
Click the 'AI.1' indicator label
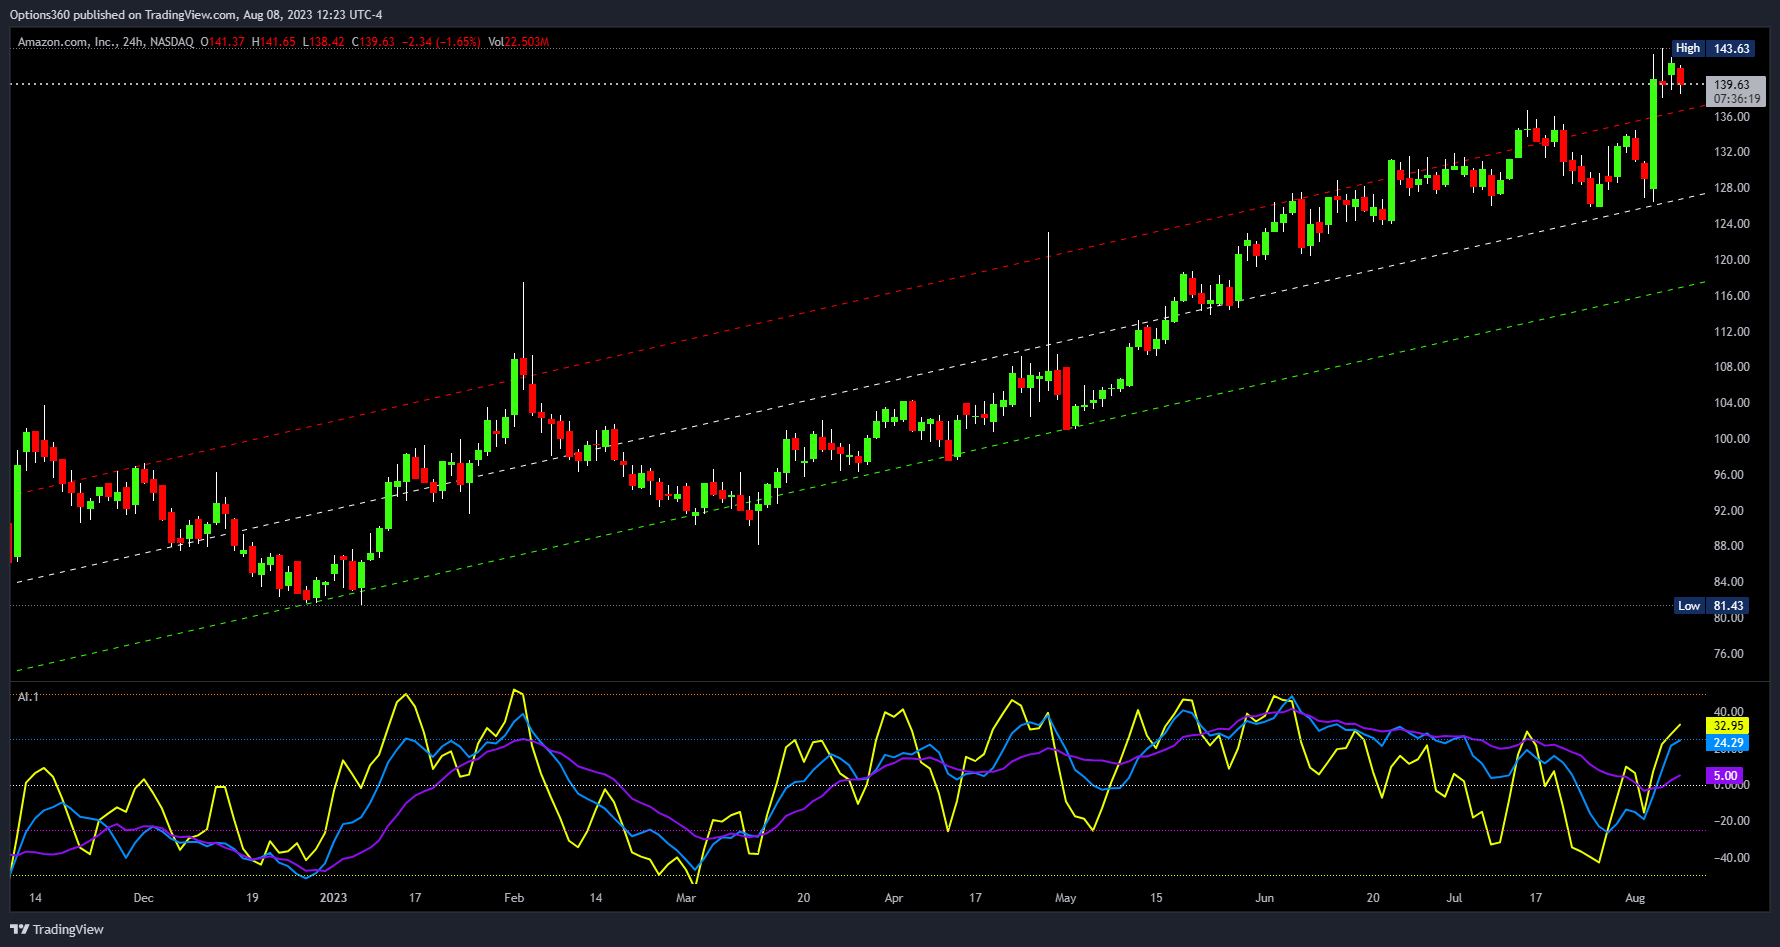coord(28,697)
